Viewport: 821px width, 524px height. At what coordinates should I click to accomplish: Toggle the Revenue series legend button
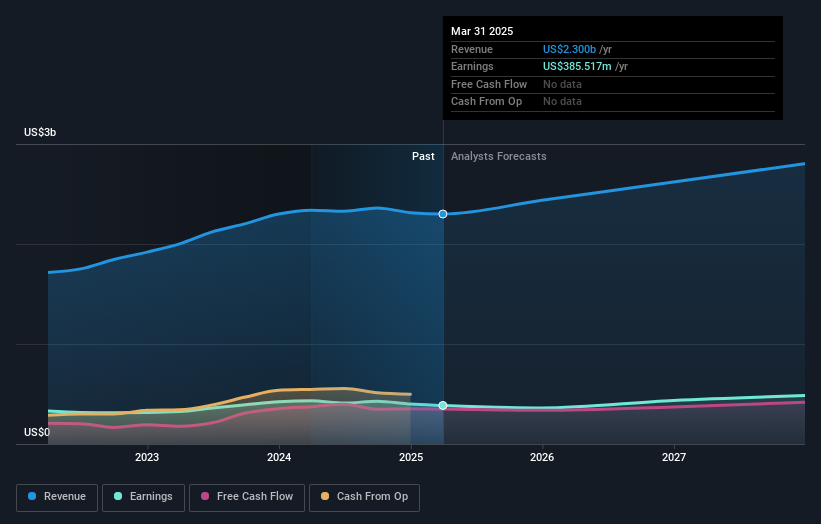57,497
